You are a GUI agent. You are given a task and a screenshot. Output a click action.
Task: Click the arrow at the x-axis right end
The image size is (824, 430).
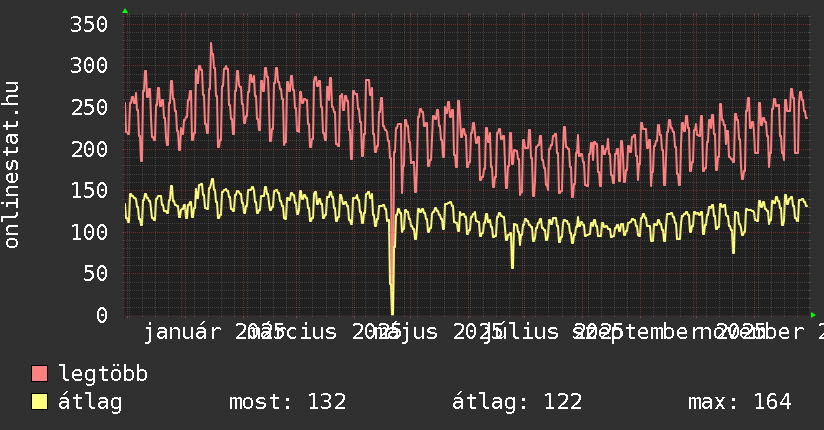click(x=812, y=315)
